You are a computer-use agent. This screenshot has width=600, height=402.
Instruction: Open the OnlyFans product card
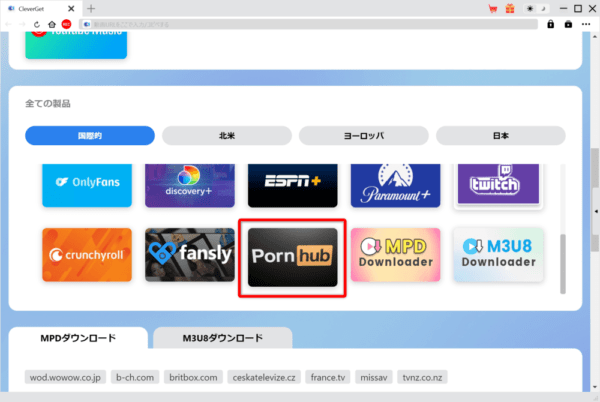pyautogui.click(x=87, y=185)
